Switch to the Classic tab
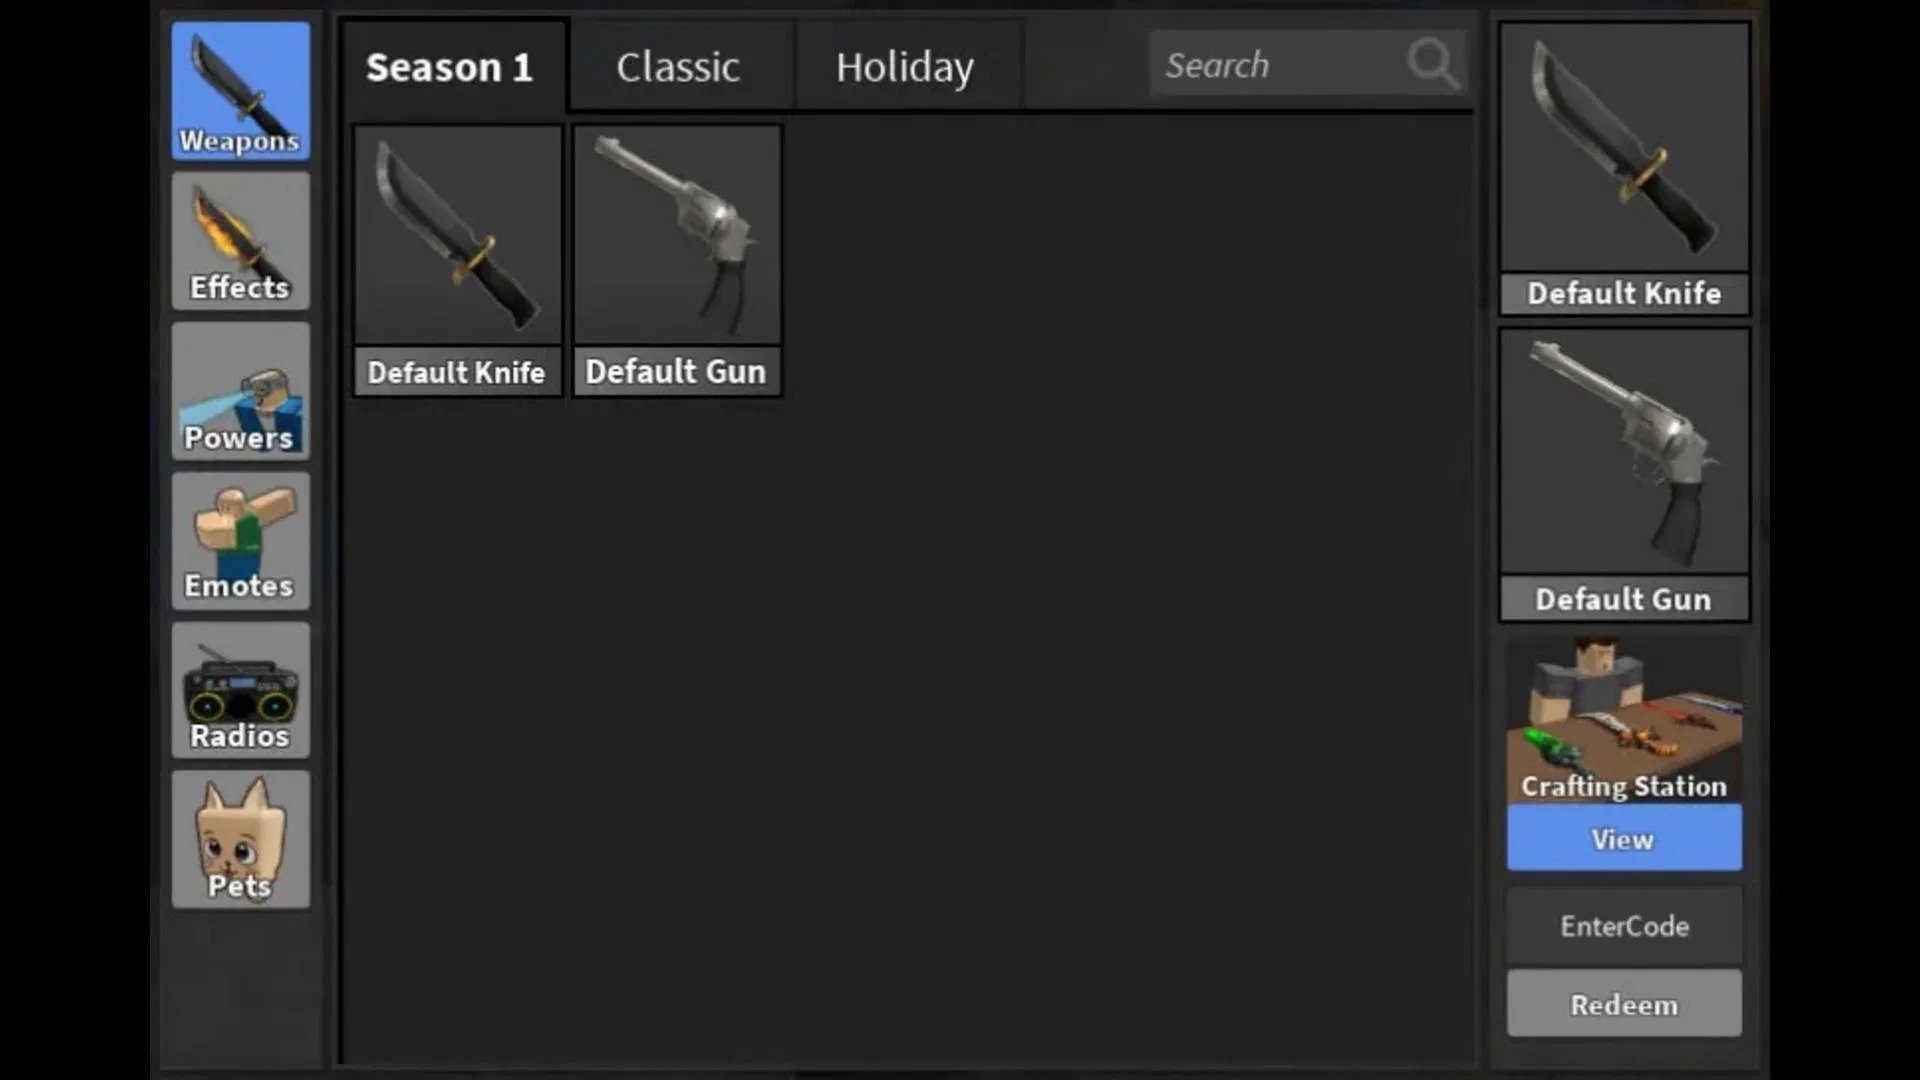 (680, 66)
